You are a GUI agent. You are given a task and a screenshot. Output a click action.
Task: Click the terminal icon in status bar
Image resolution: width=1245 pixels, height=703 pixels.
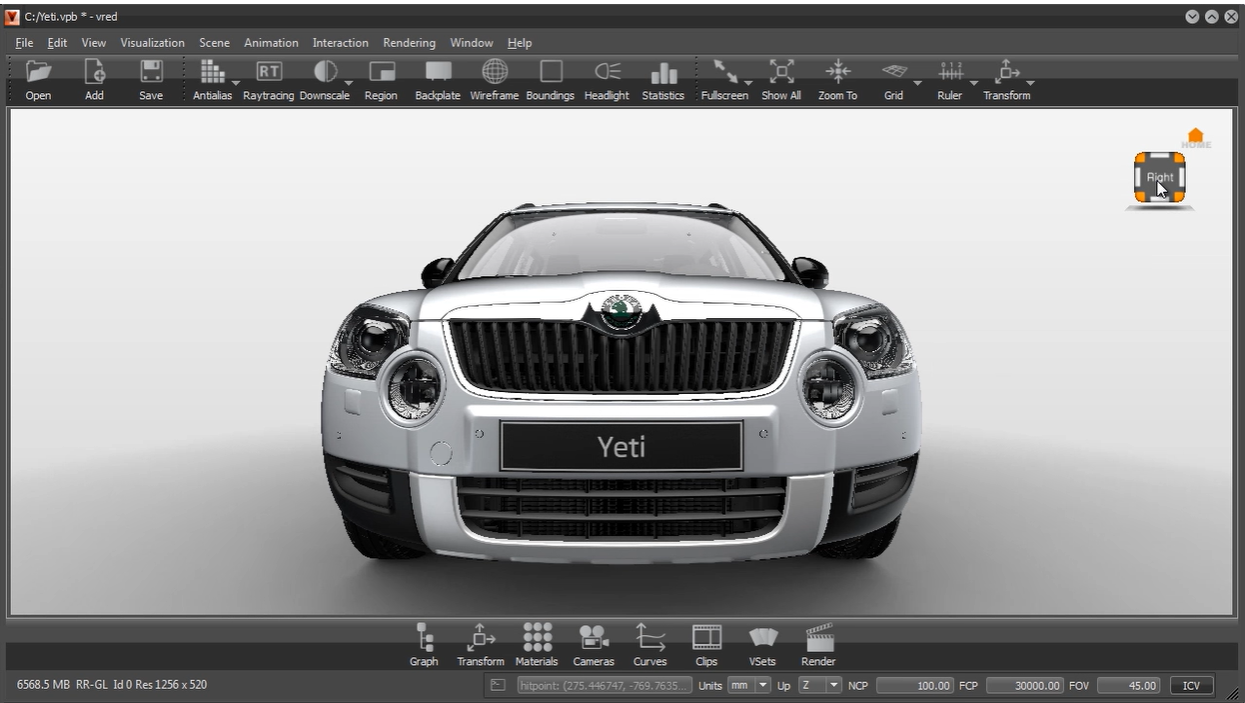(x=498, y=685)
